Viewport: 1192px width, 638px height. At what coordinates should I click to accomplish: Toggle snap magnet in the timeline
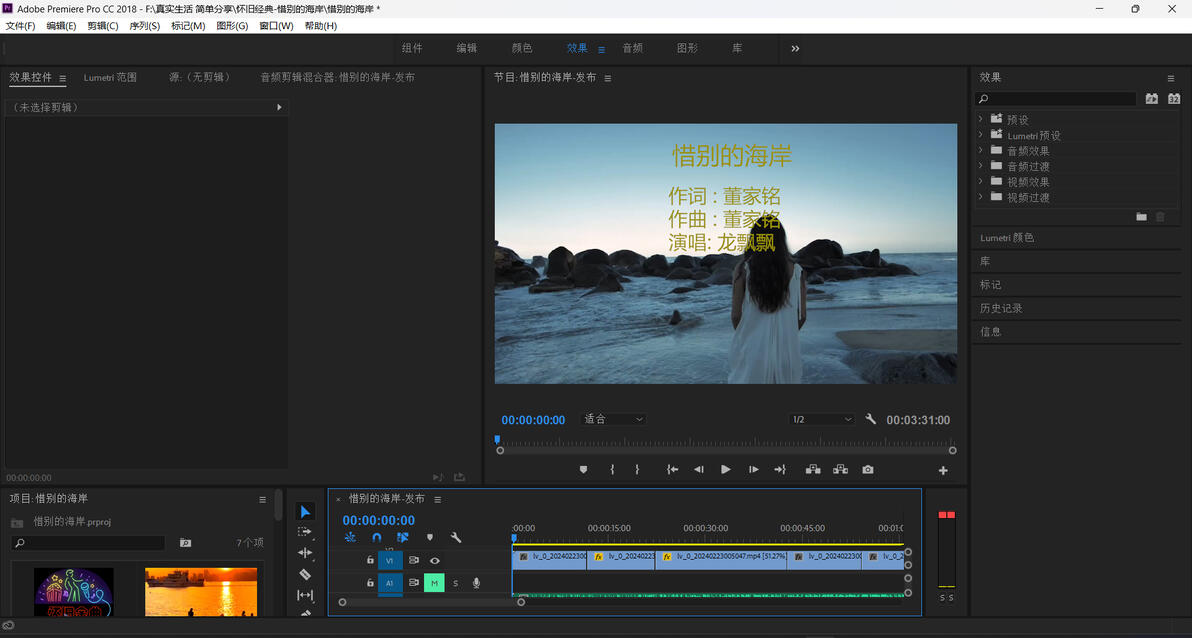pos(376,537)
